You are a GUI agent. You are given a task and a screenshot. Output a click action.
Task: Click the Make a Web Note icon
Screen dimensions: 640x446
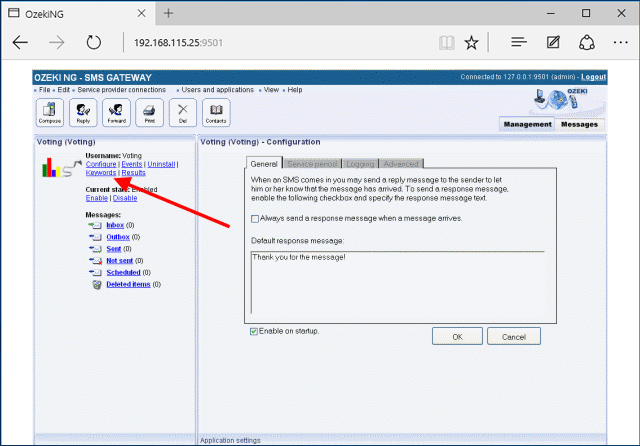pyautogui.click(x=553, y=42)
